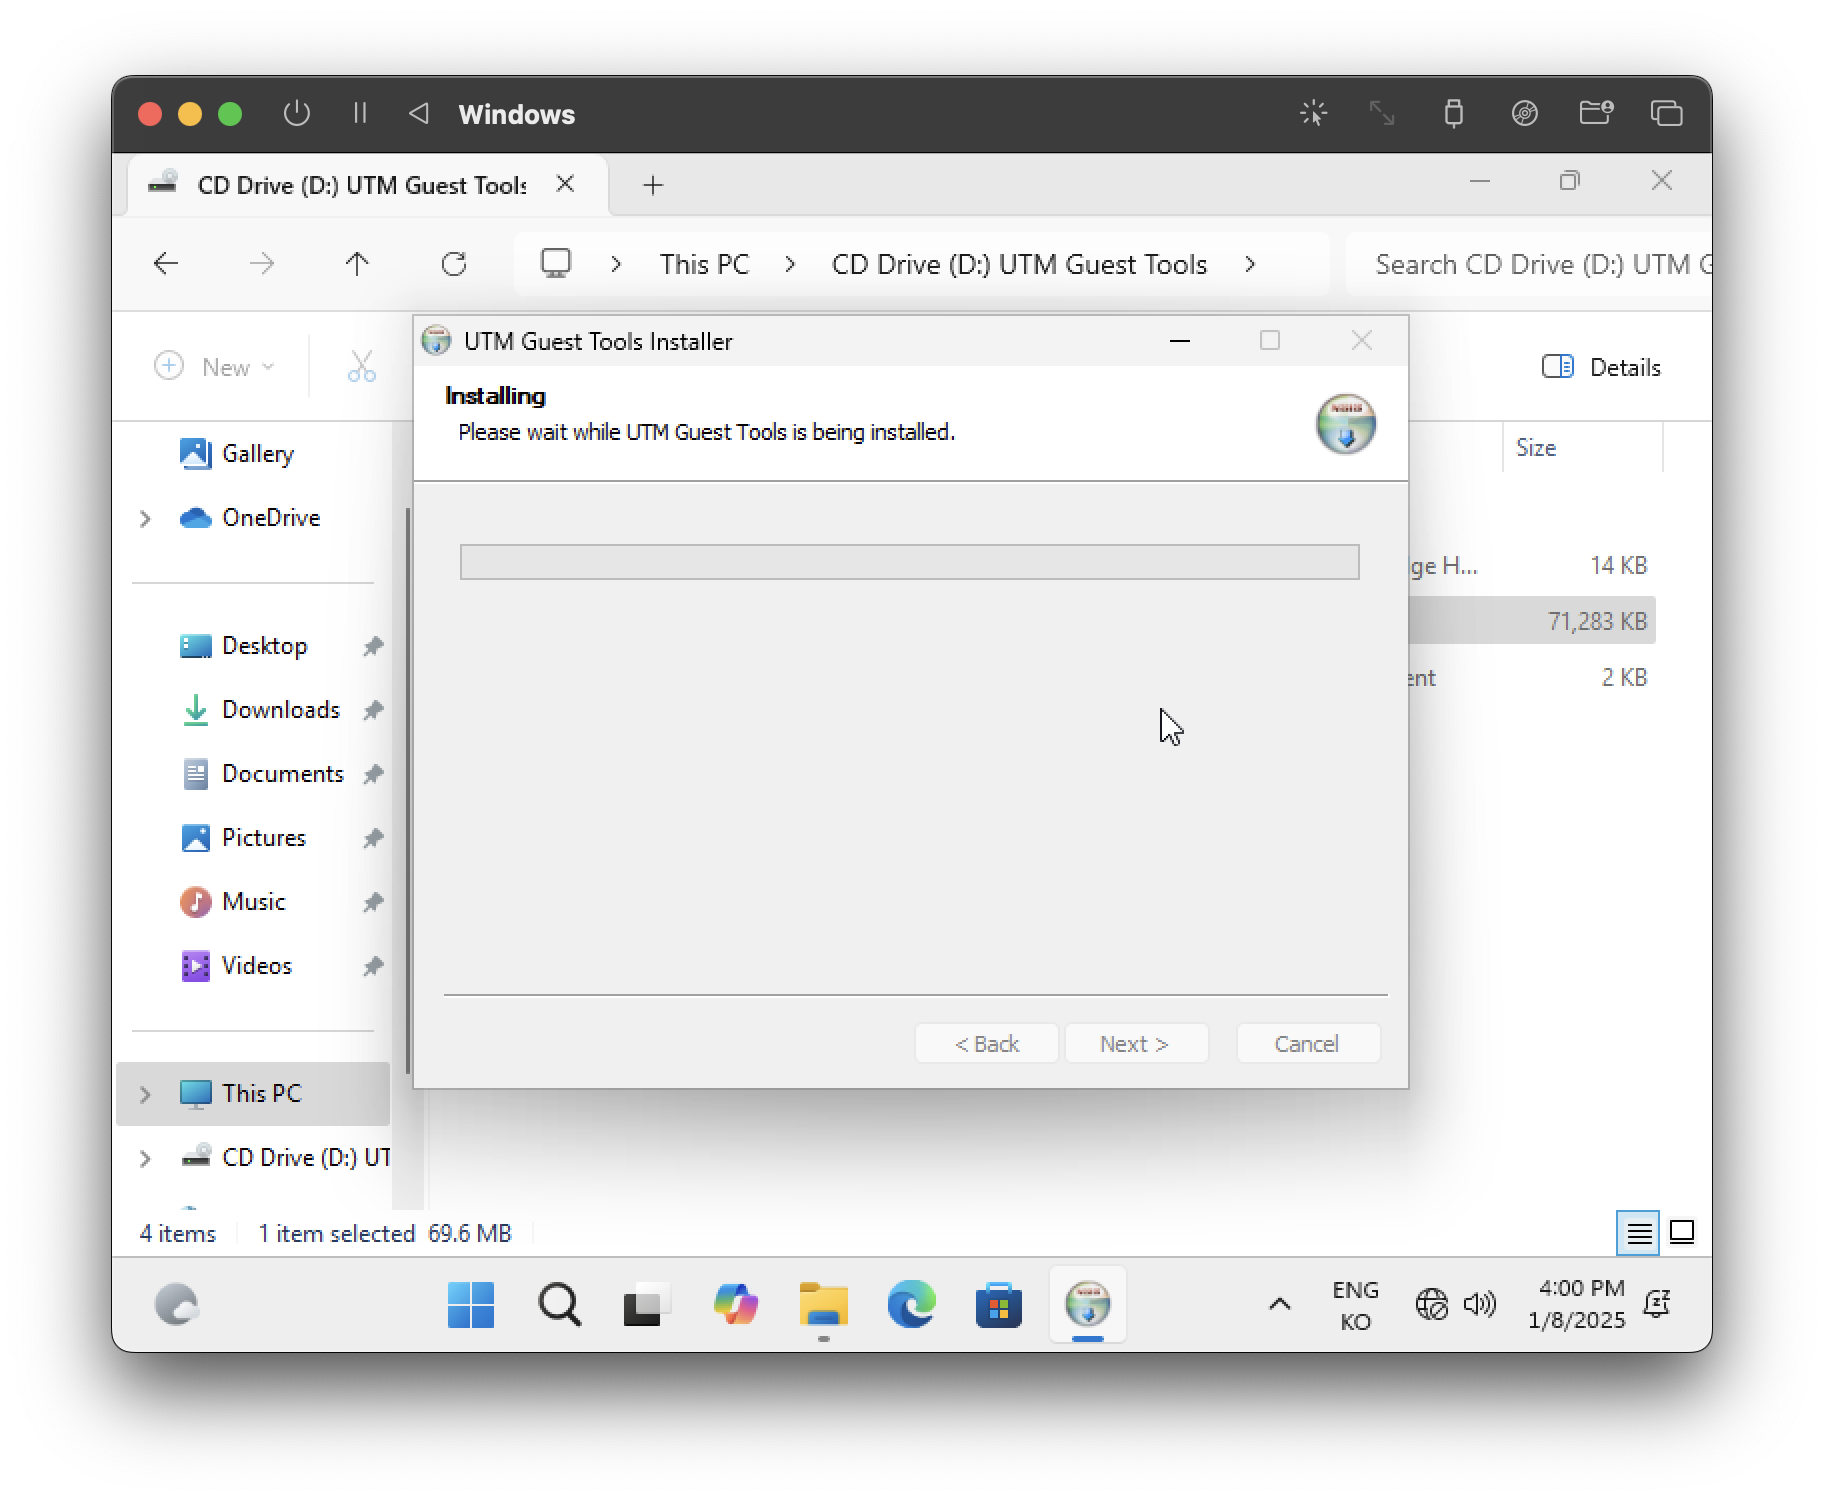Viewport: 1824px width, 1500px height.
Task: Go forward in File Explorer
Action: (261, 264)
